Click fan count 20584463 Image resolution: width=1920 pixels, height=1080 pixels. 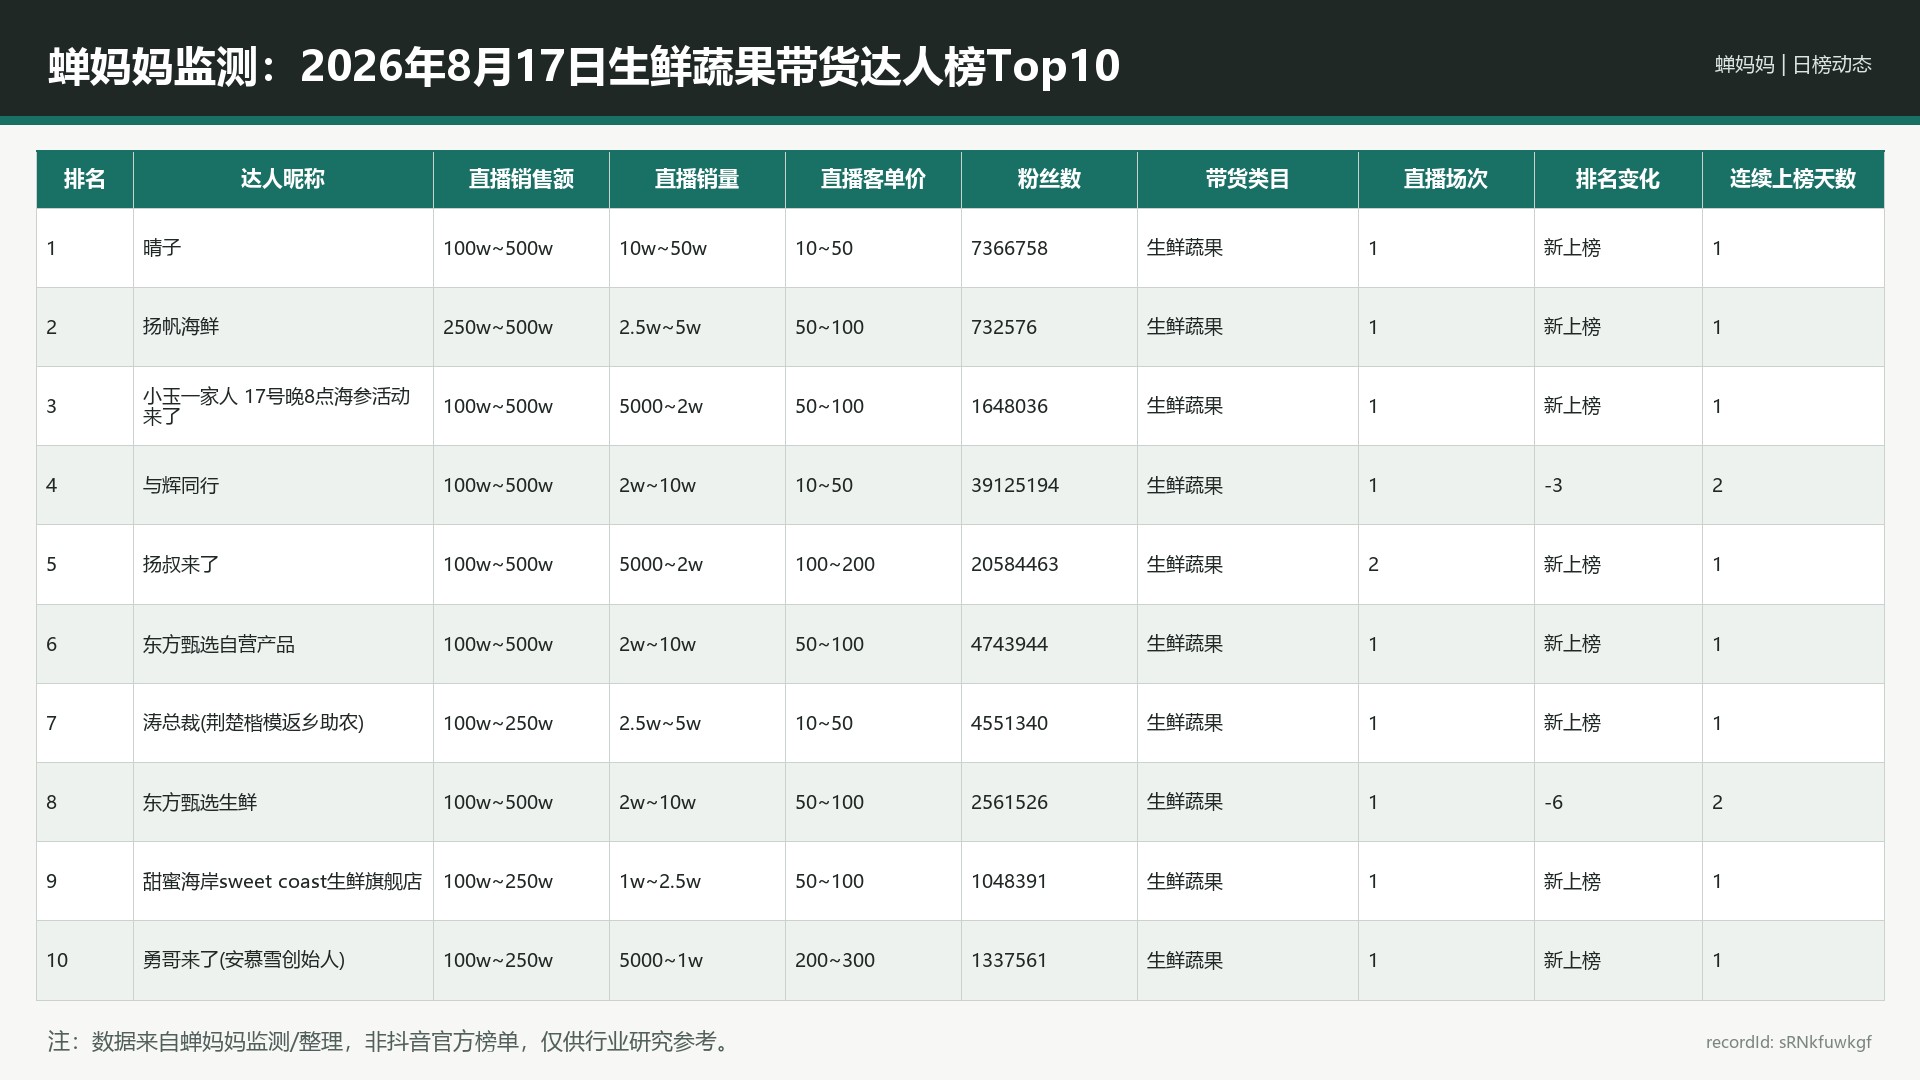[1015, 564]
